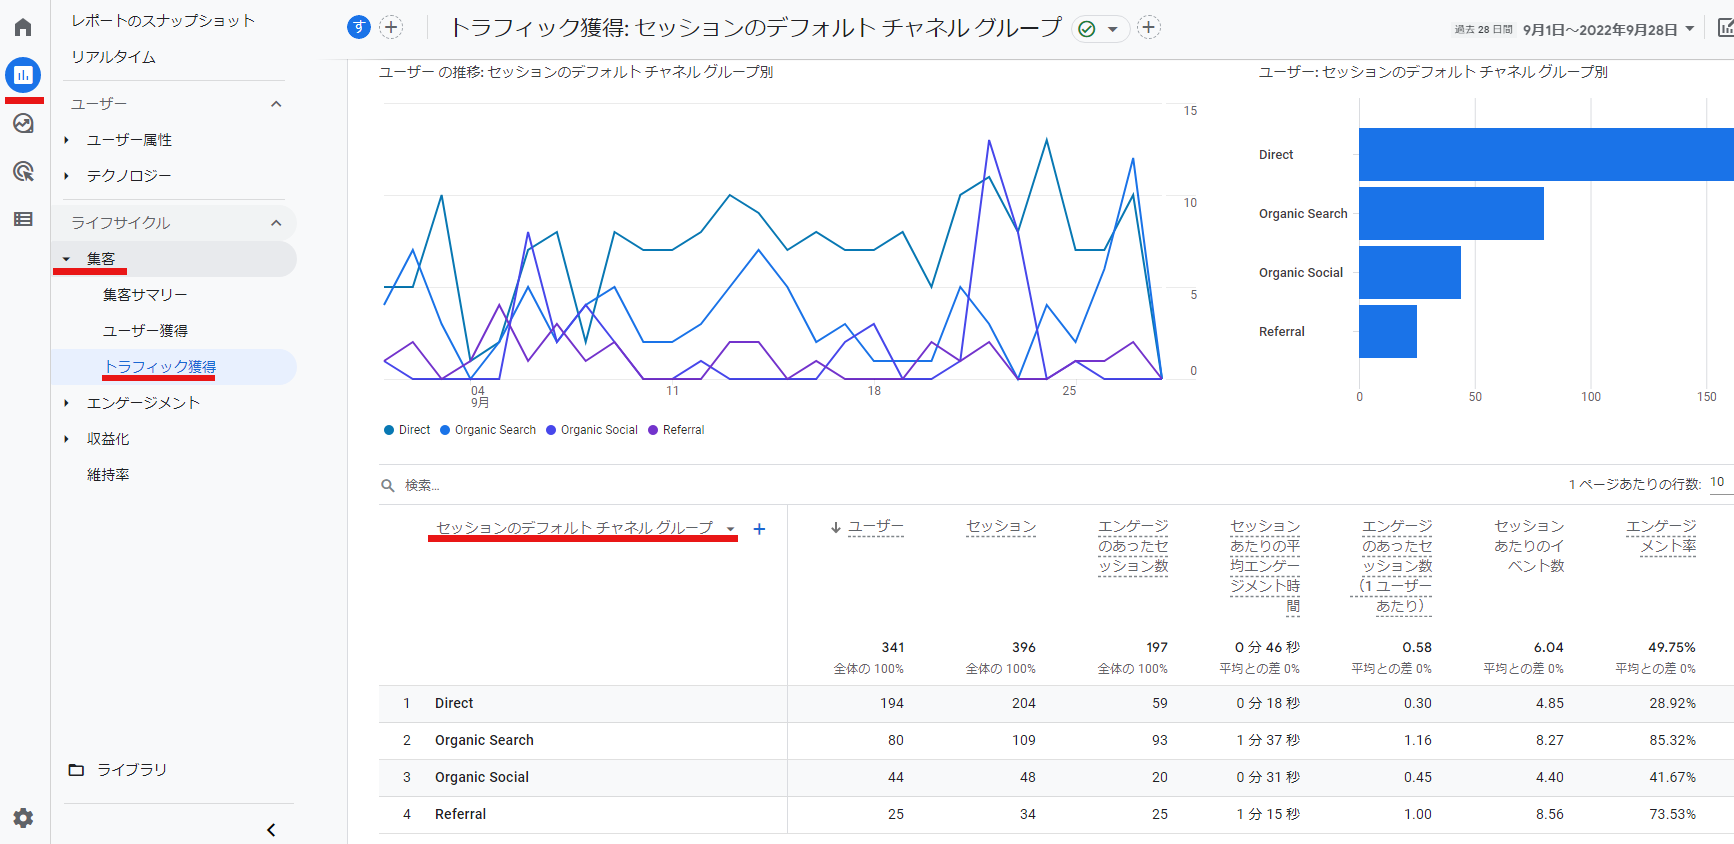Toggle Organic Social series in chart legend
The image size is (1734, 844).
coord(592,430)
